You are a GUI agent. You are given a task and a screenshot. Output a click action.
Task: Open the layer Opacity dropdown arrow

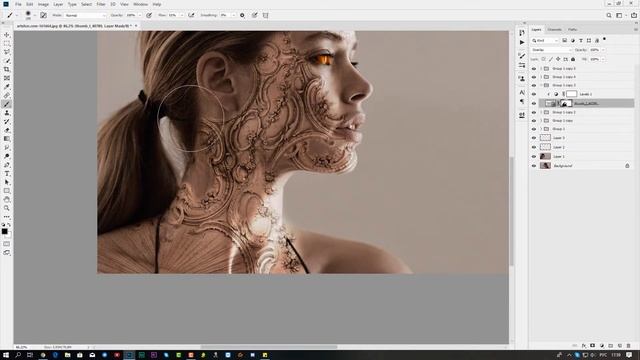[603, 50]
